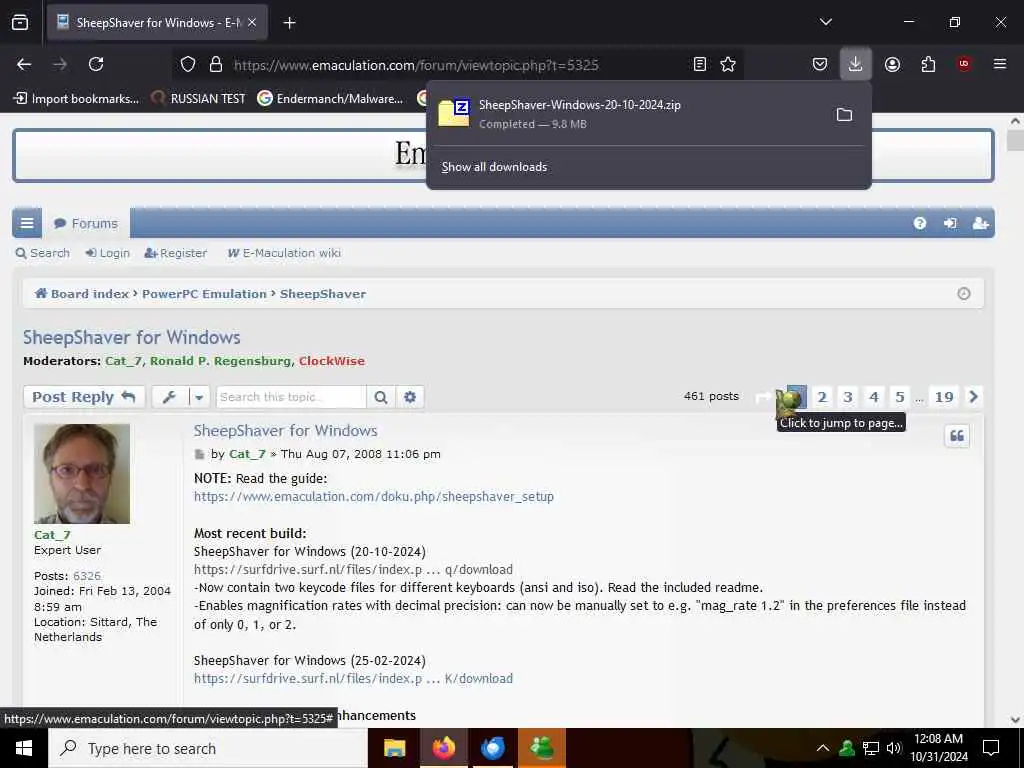Screen dimensions: 1024x768
Task: Close the SheepShaver for Windows tab
Action: point(252,22)
